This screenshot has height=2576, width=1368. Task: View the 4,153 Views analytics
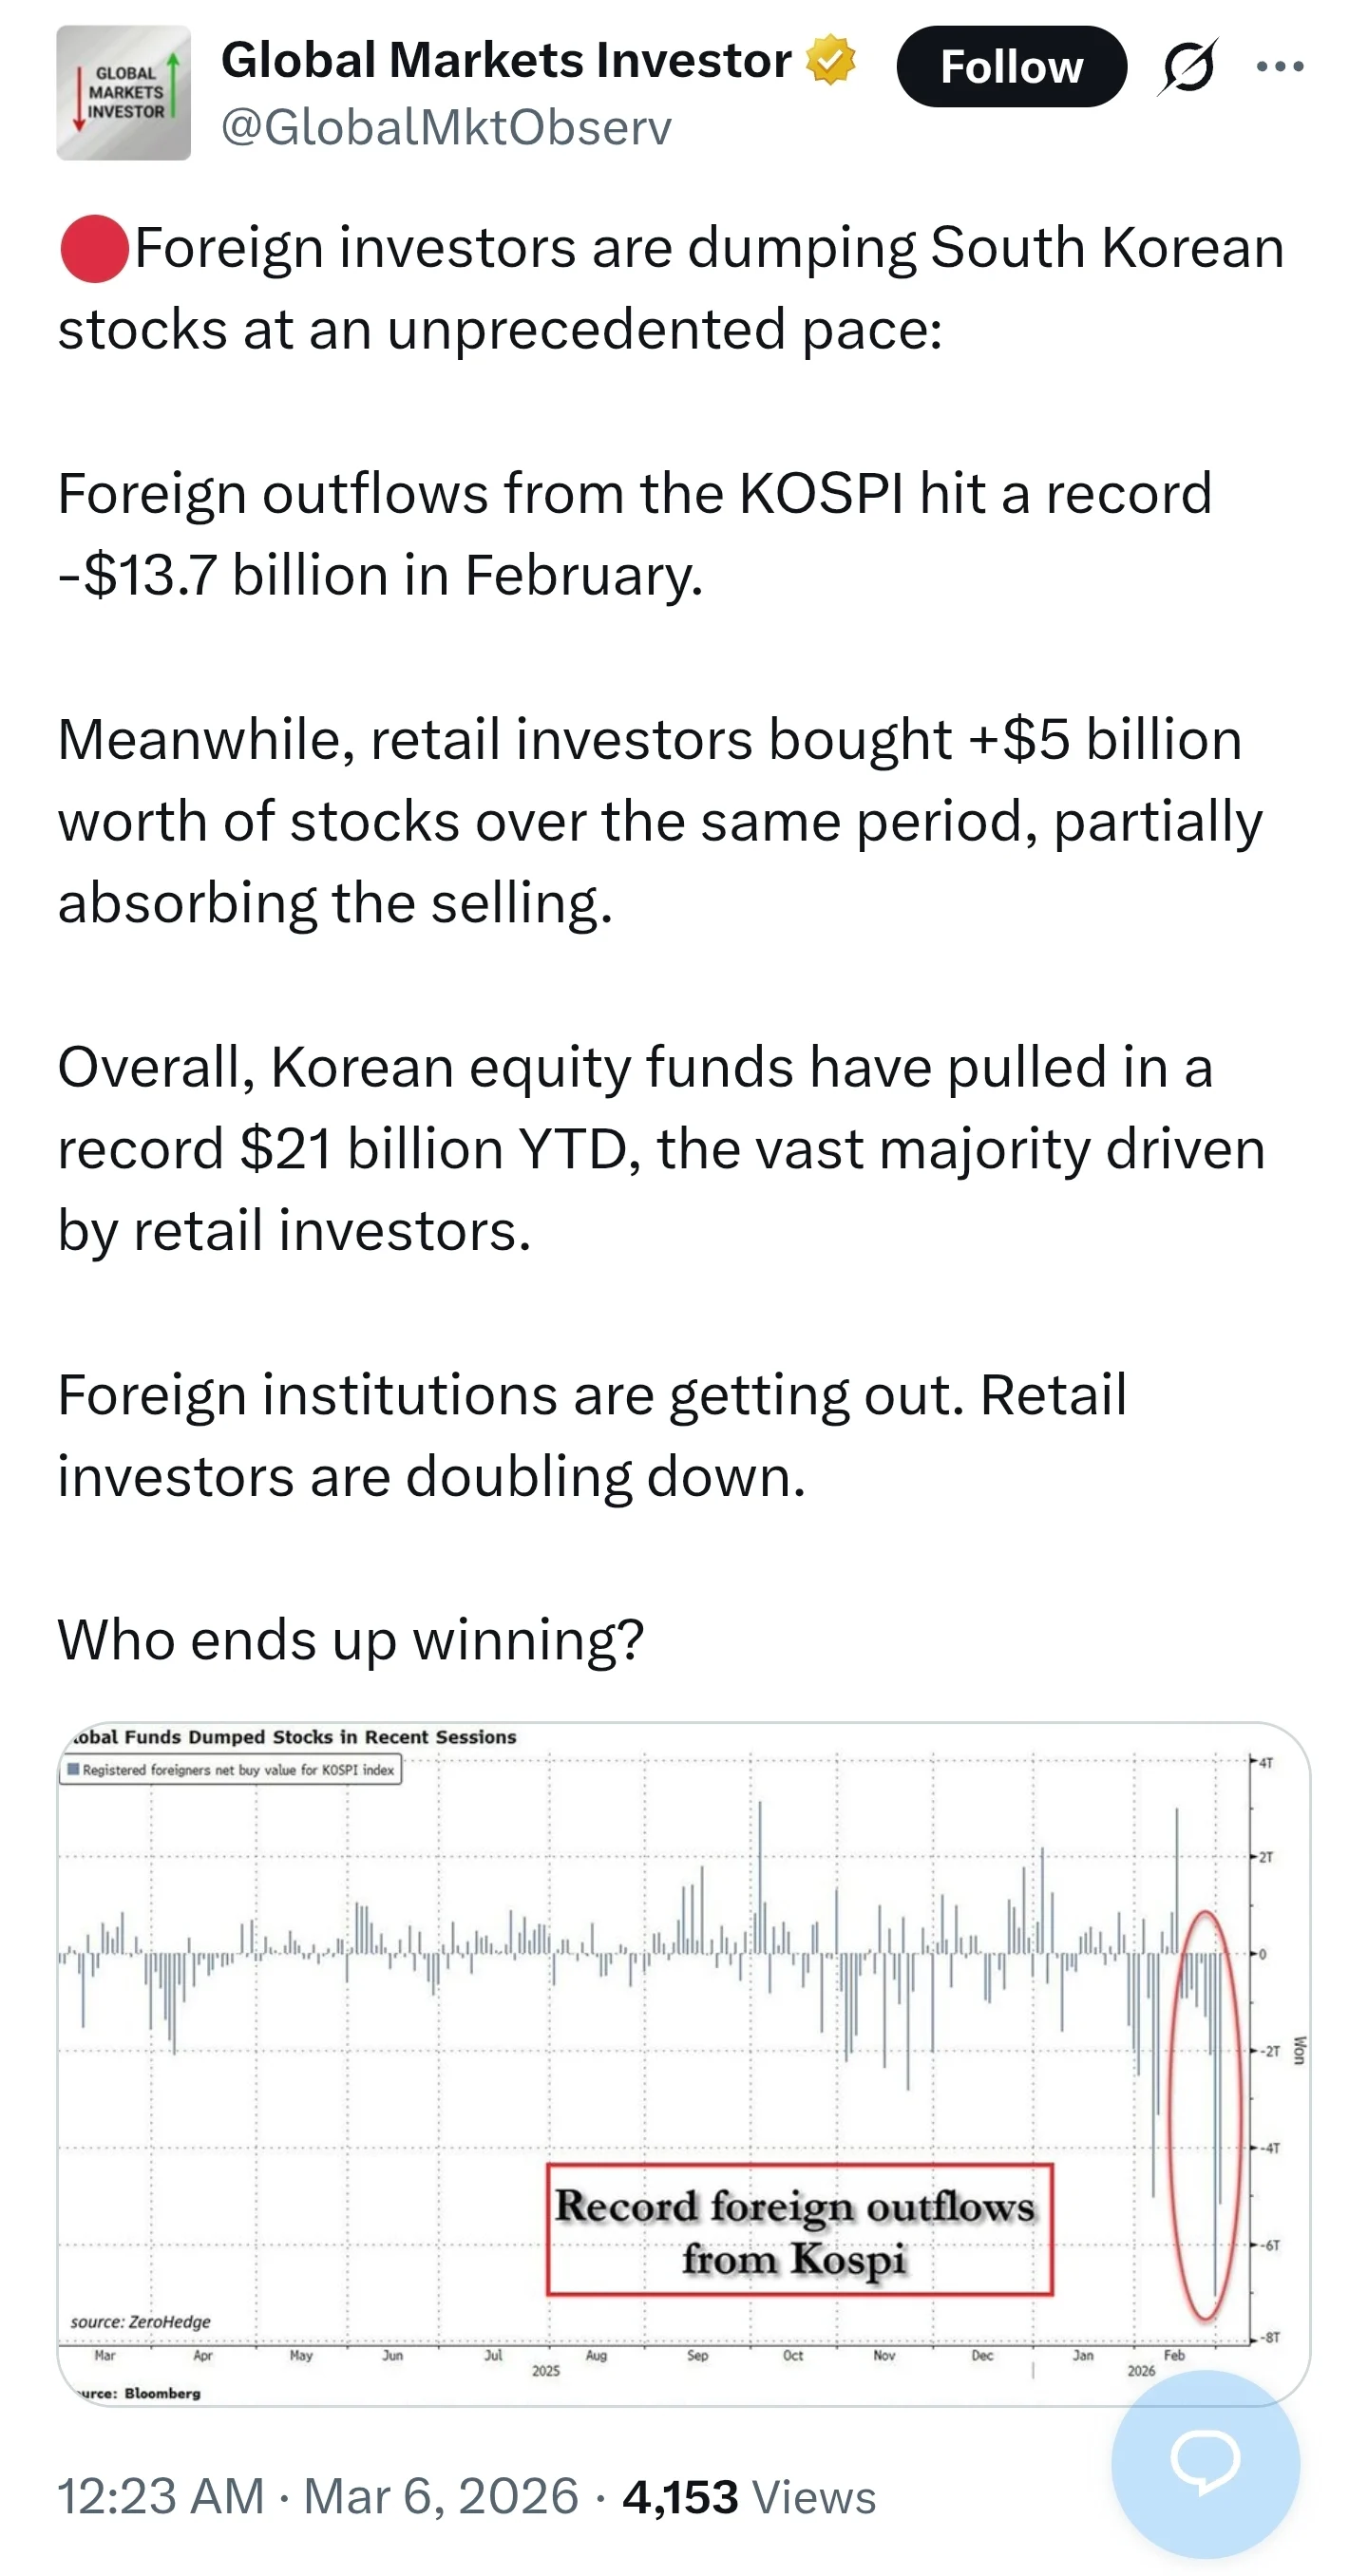coord(749,2496)
